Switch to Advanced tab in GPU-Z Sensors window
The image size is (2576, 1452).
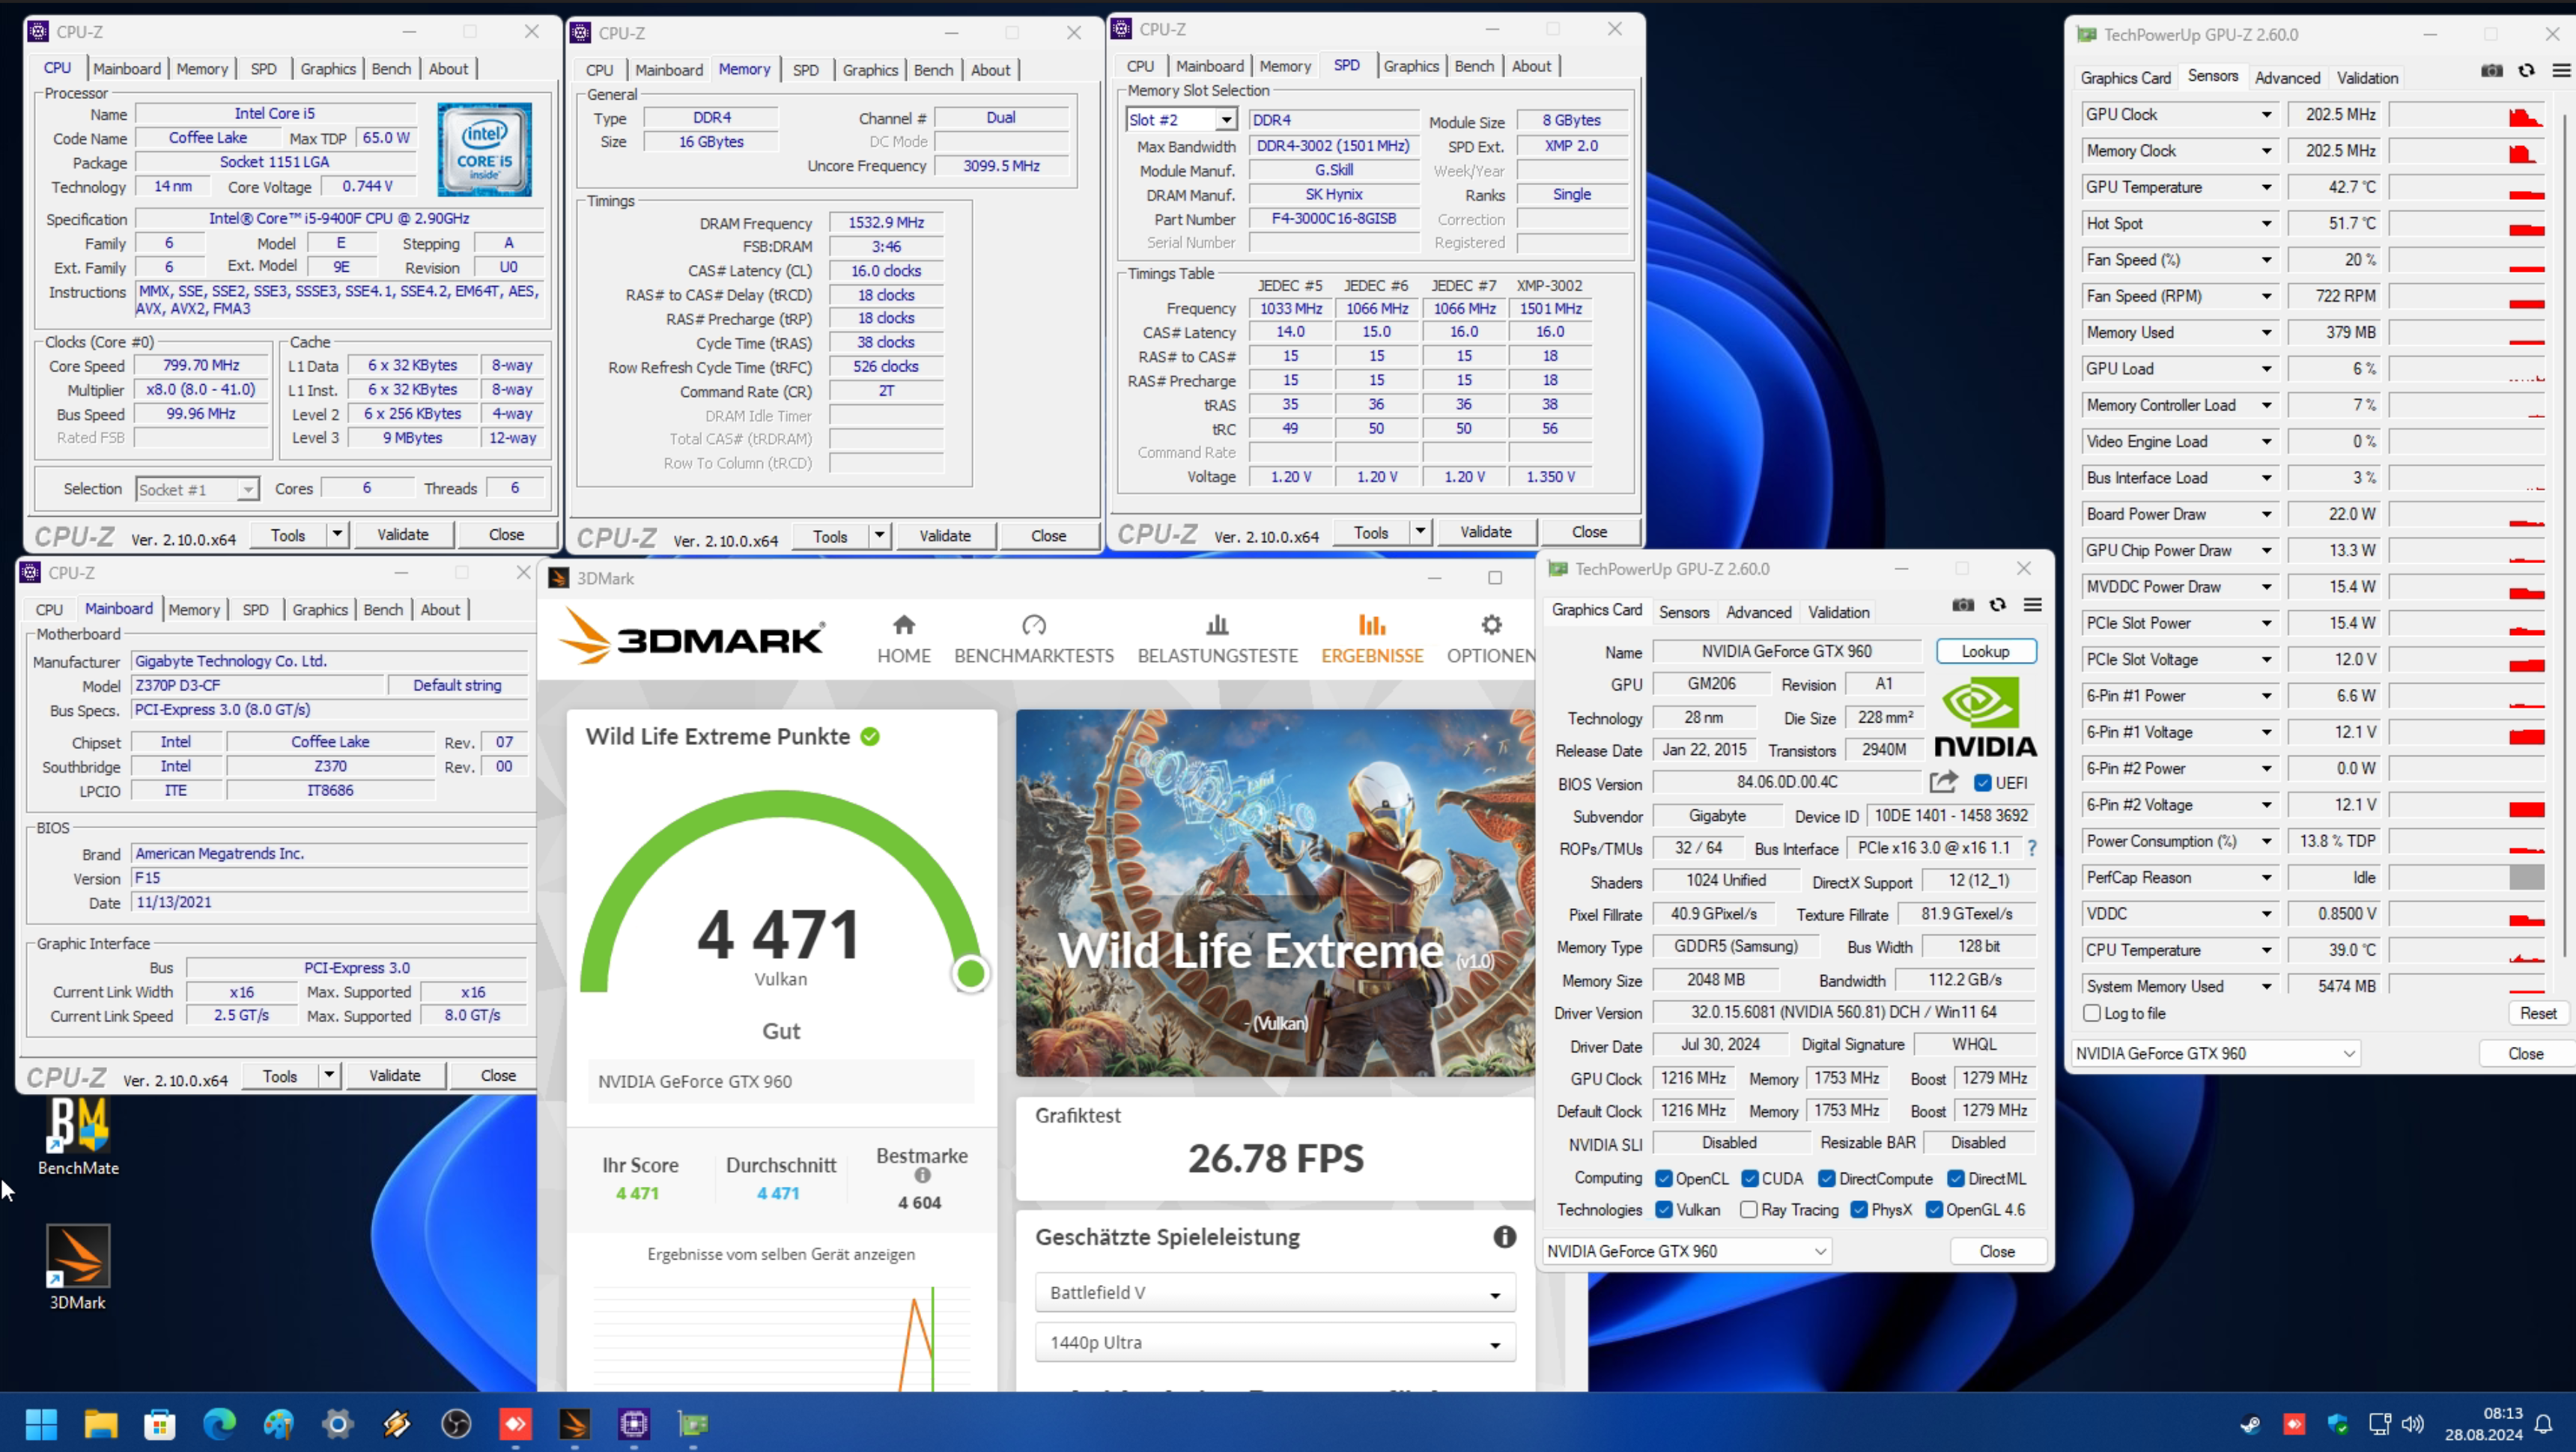[2287, 78]
